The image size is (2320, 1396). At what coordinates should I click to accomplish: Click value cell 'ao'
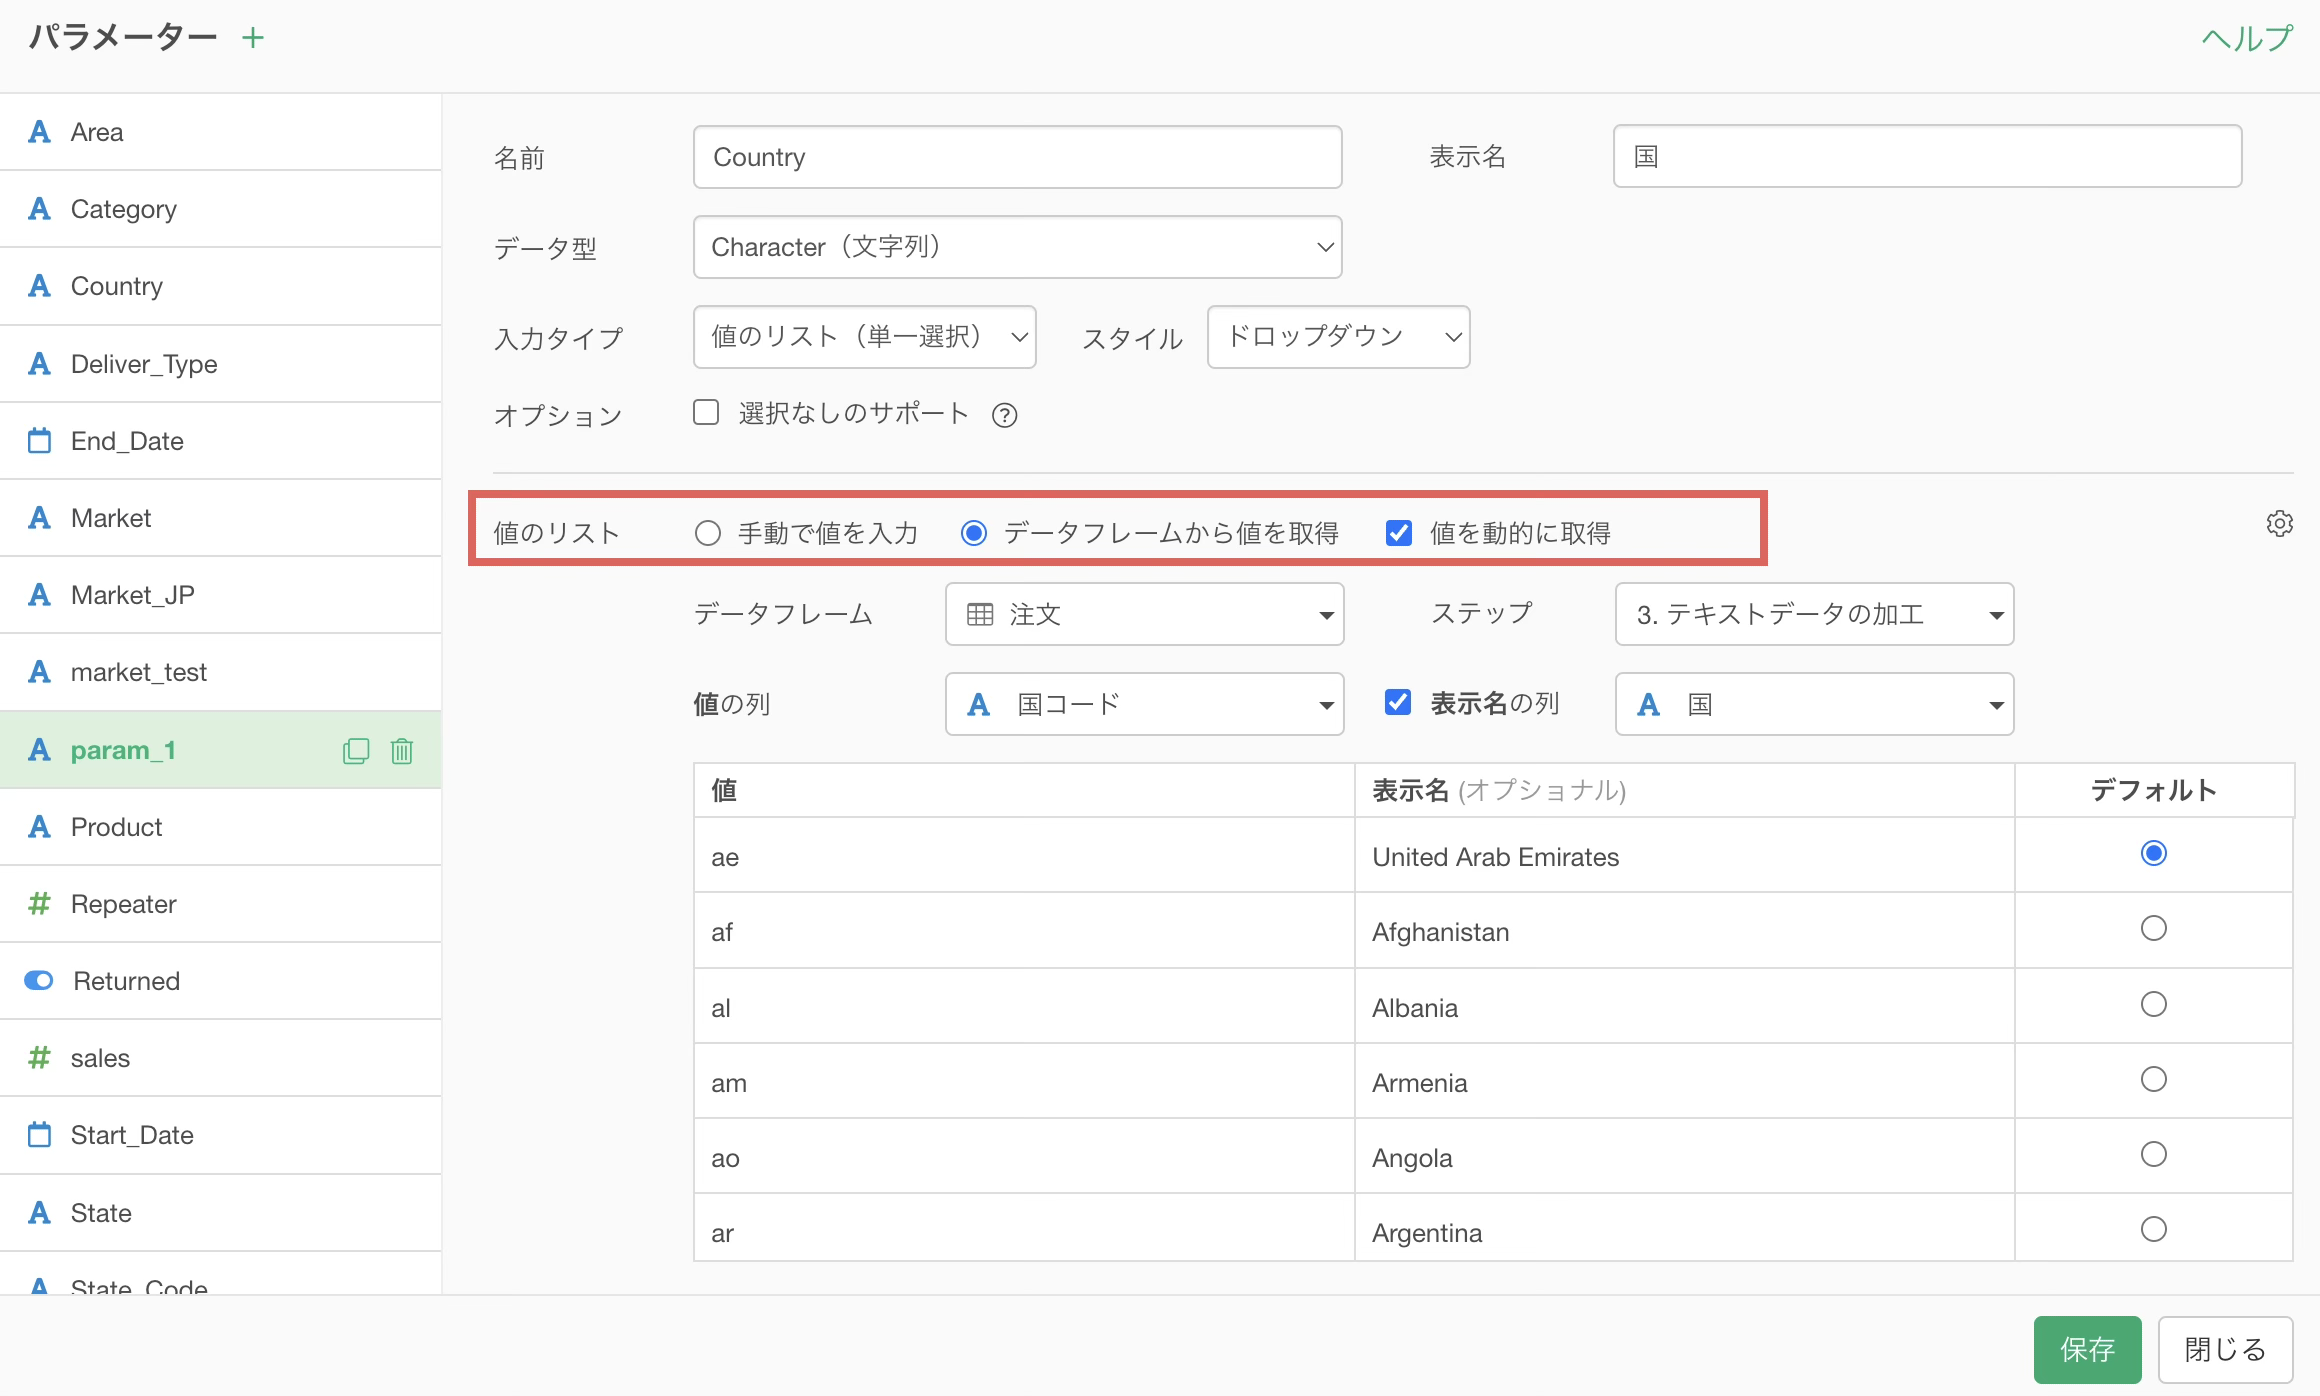point(1024,1156)
